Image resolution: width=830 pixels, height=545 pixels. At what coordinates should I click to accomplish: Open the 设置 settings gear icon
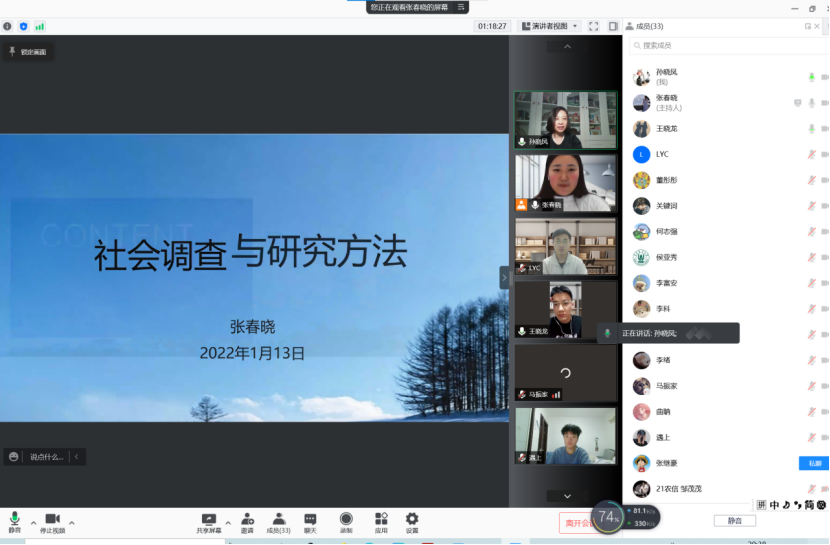[412, 520]
